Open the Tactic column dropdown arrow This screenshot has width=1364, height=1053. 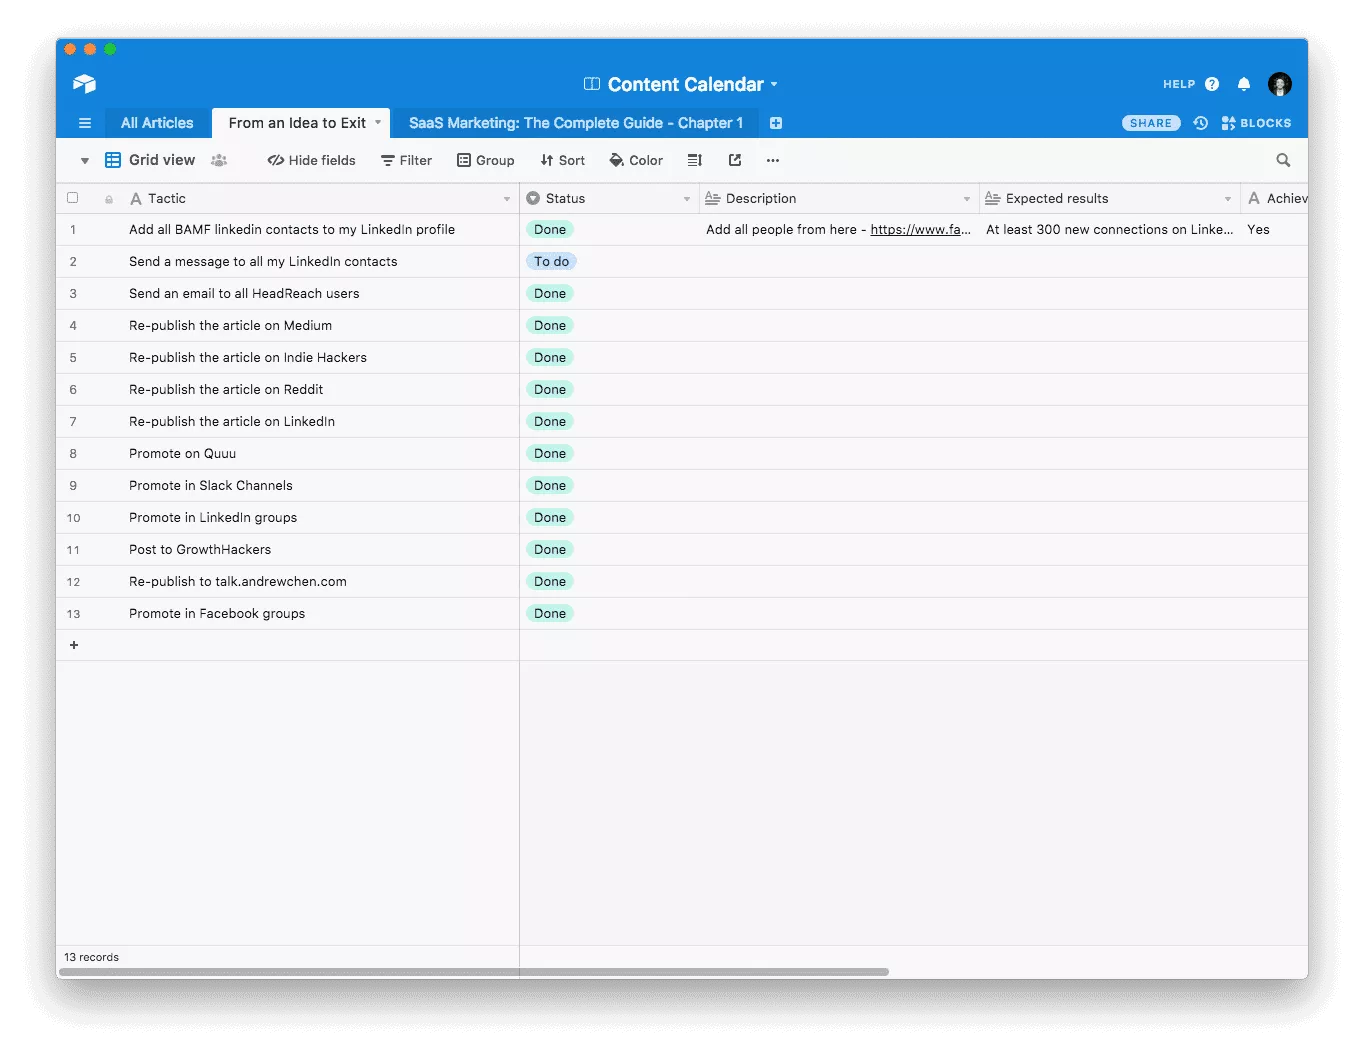[x=507, y=199]
